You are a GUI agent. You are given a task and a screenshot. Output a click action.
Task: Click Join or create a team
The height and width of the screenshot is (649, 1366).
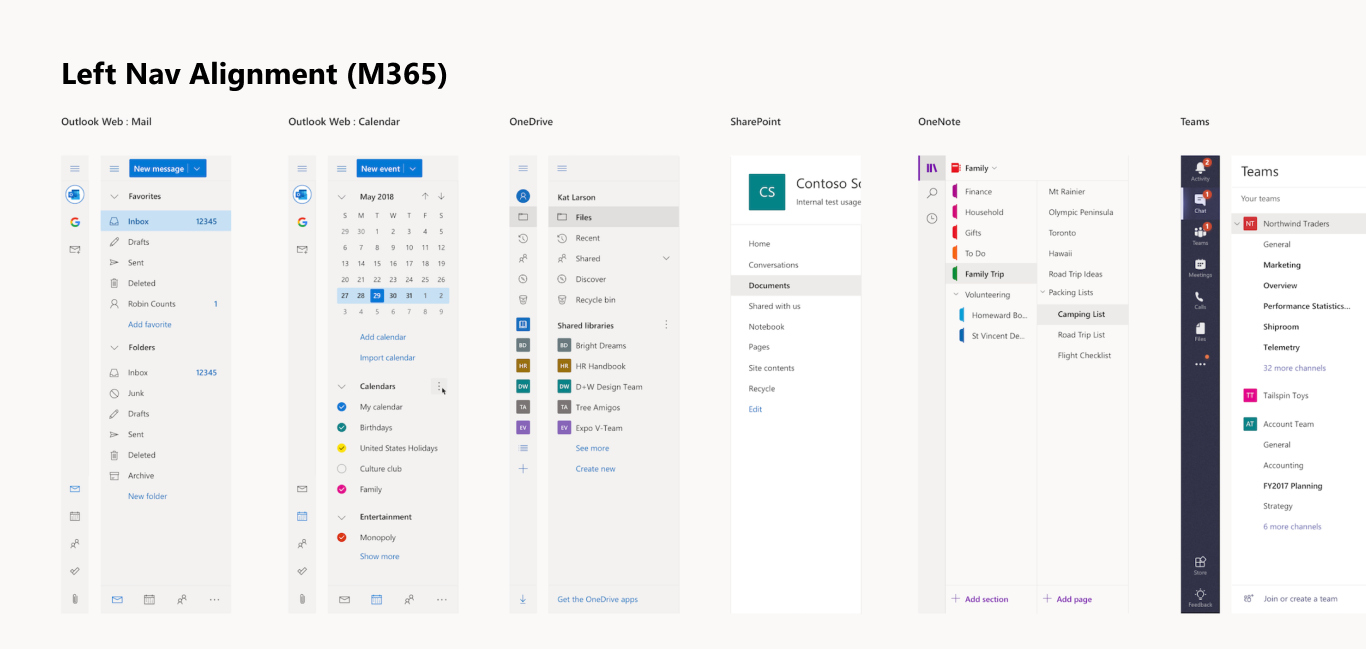pos(1300,599)
